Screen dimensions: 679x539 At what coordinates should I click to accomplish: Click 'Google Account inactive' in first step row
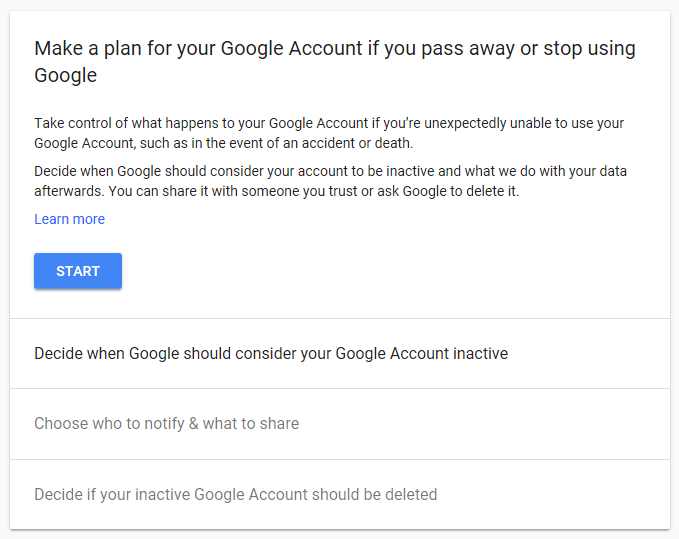click(x=421, y=353)
